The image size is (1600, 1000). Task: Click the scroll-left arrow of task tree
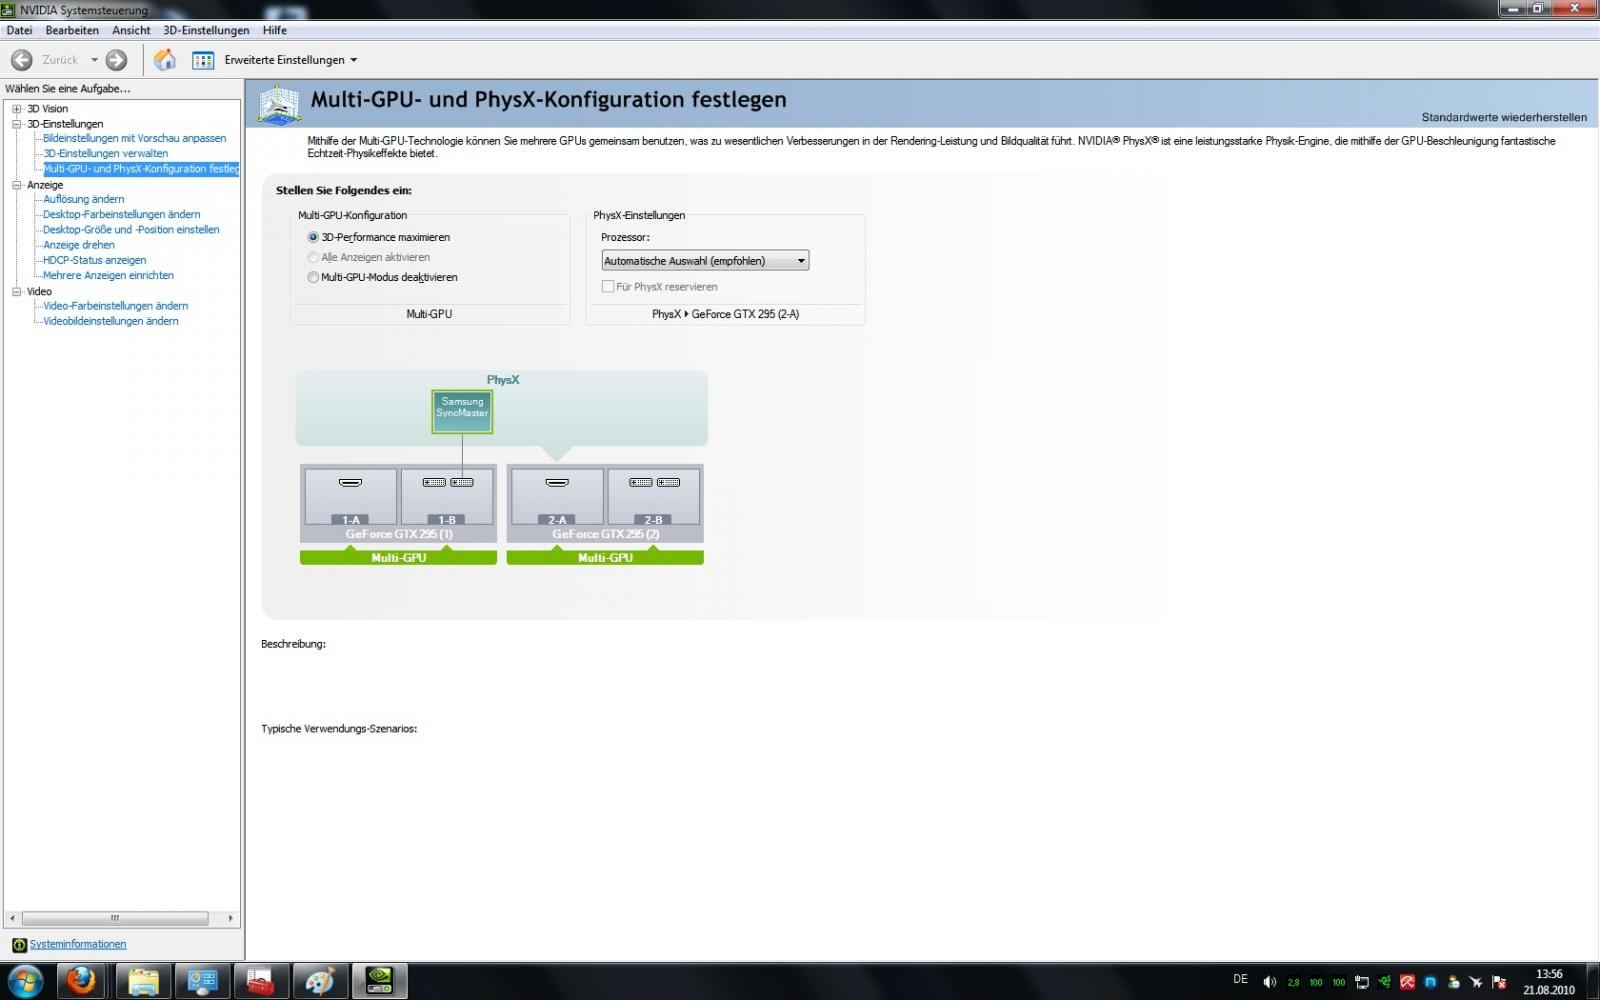pos(12,918)
